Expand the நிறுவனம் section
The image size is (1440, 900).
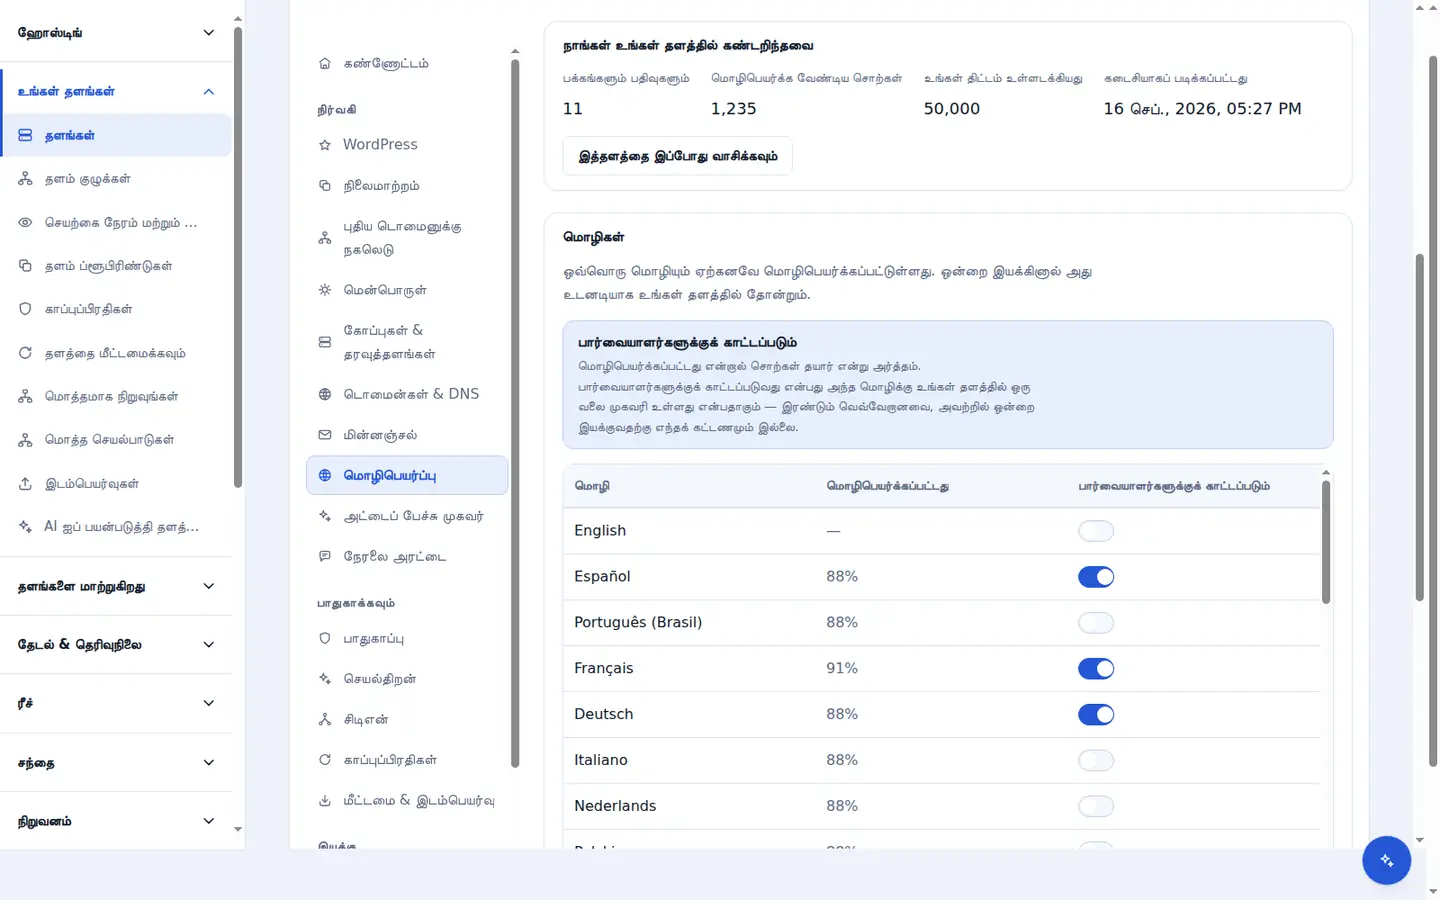tap(116, 821)
